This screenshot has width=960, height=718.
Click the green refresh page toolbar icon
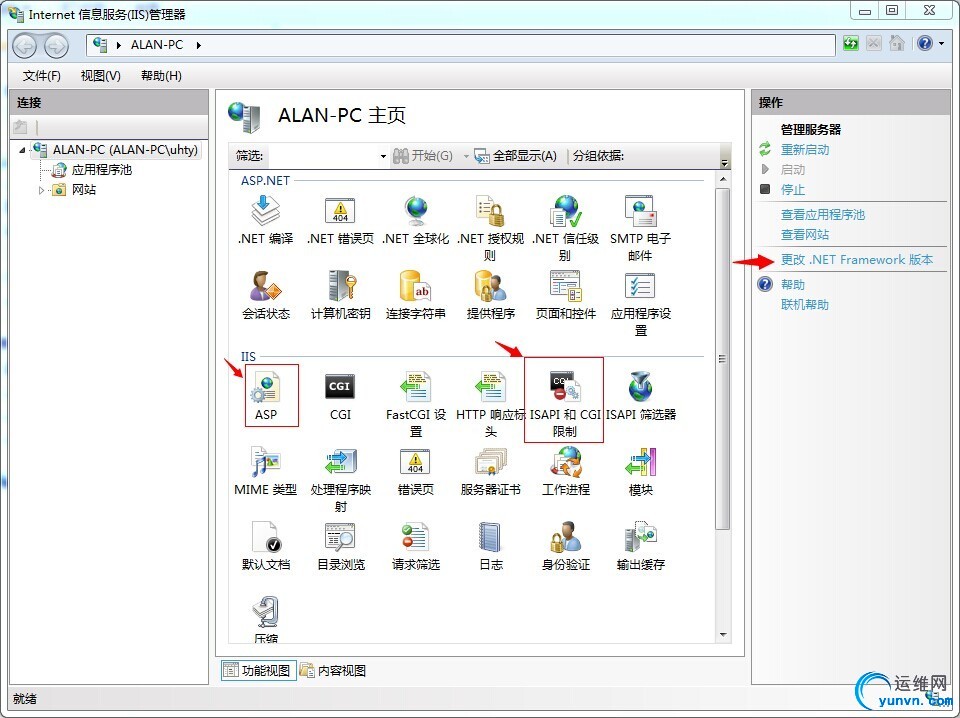point(850,43)
